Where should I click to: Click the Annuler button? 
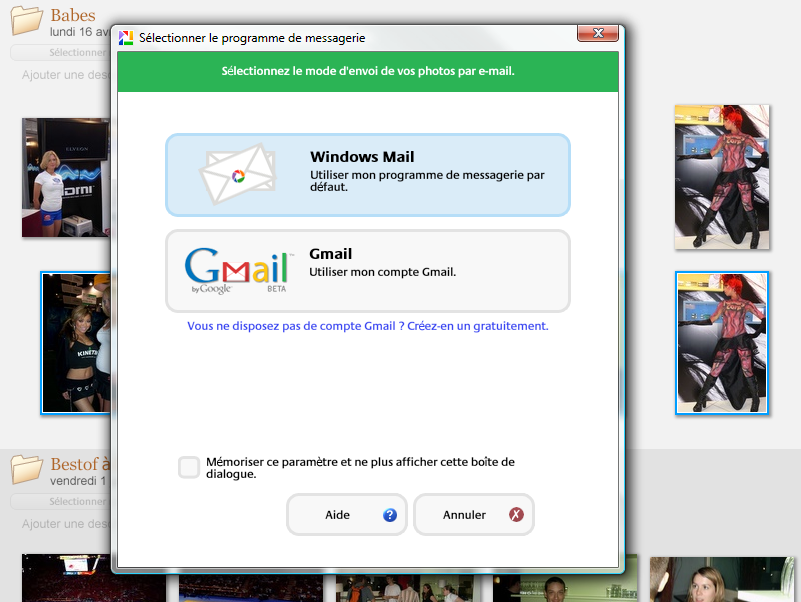[x=474, y=515]
